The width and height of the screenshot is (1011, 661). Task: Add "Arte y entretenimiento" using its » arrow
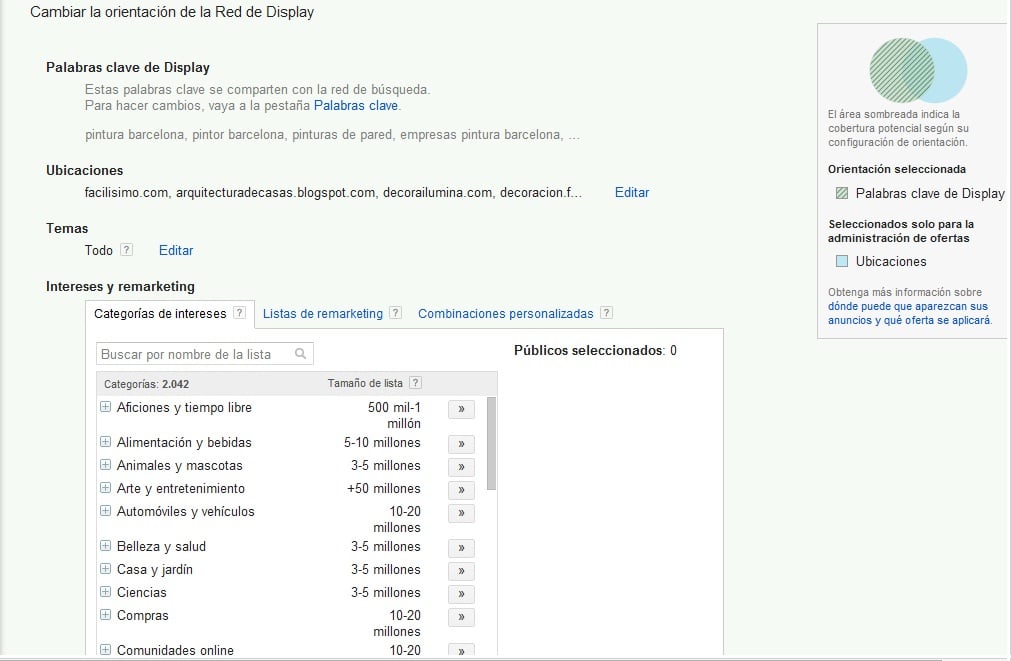coord(460,490)
